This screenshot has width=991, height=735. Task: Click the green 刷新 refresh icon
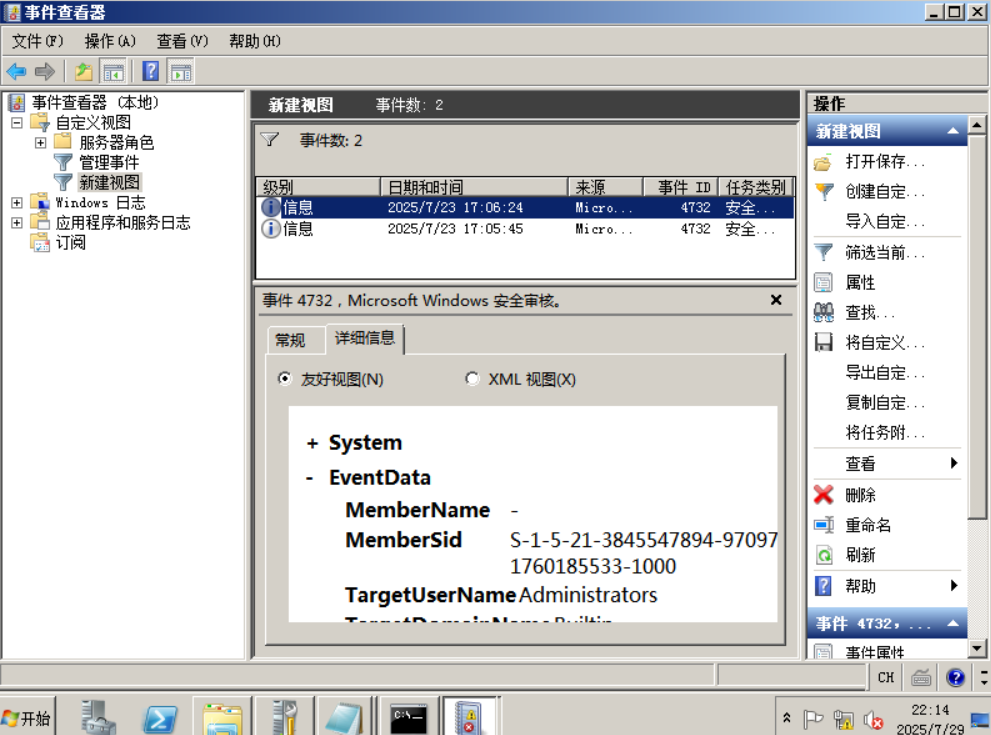click(822, 555)
